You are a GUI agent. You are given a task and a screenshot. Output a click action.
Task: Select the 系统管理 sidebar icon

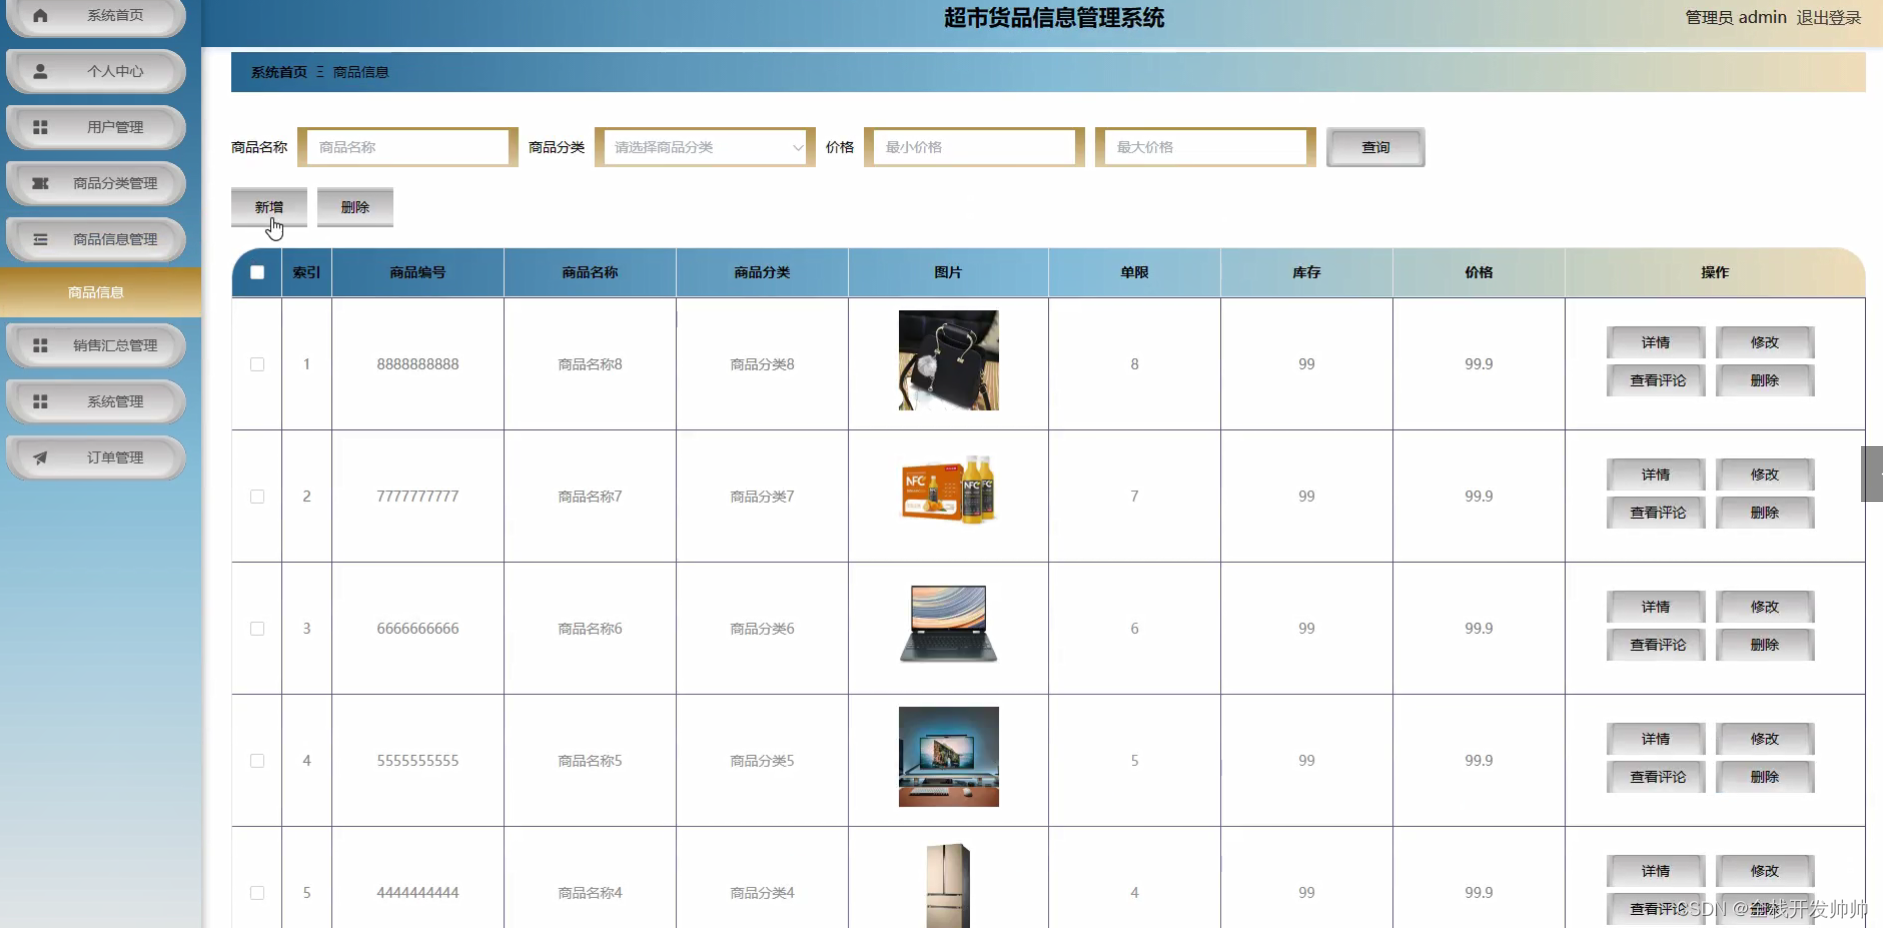(x=41, y=401)
